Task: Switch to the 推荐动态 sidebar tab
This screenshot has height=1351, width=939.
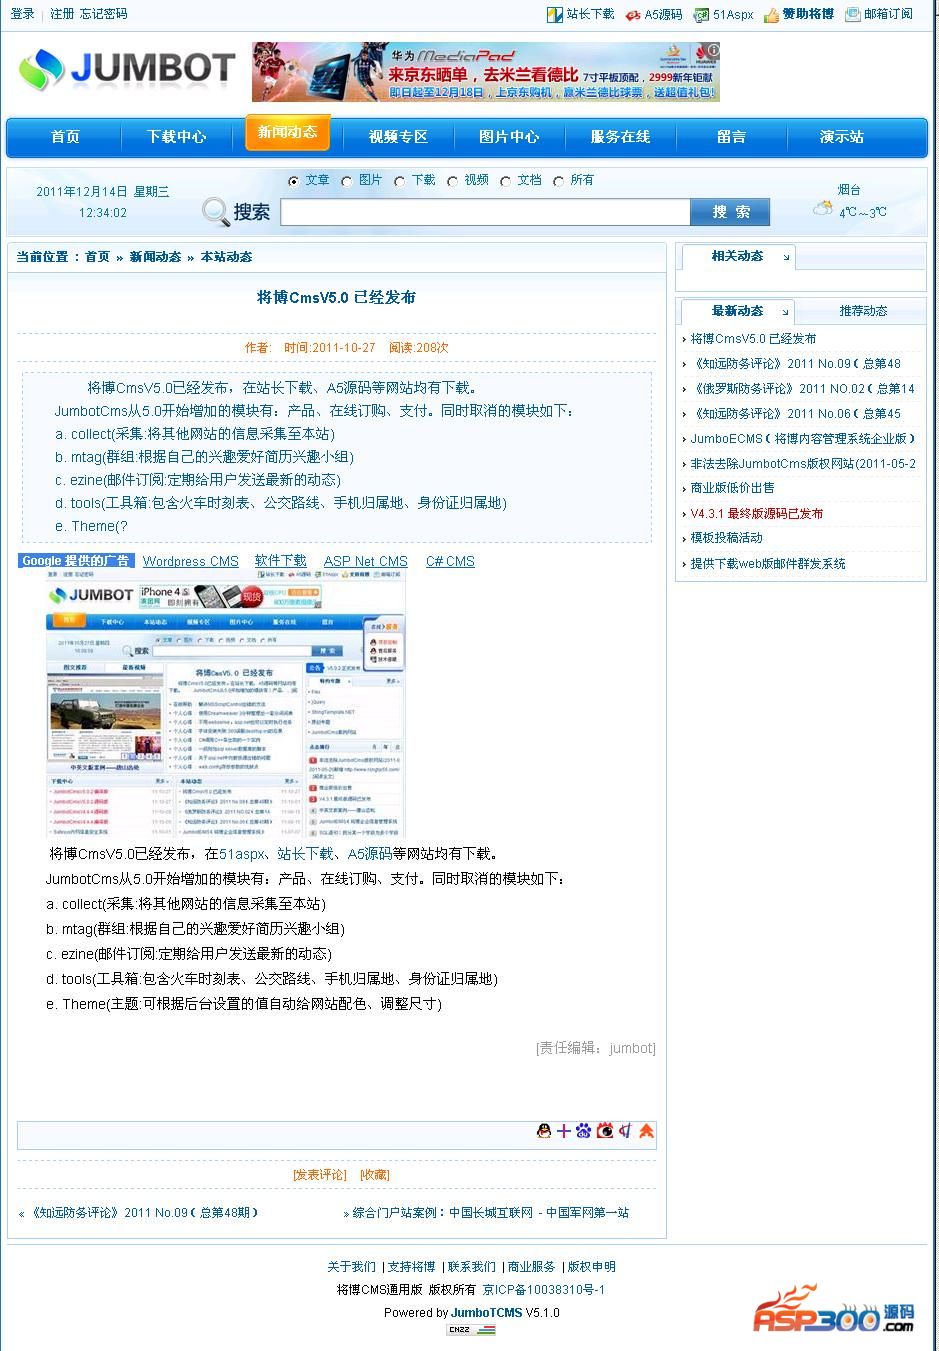Action: pos(863,311)
